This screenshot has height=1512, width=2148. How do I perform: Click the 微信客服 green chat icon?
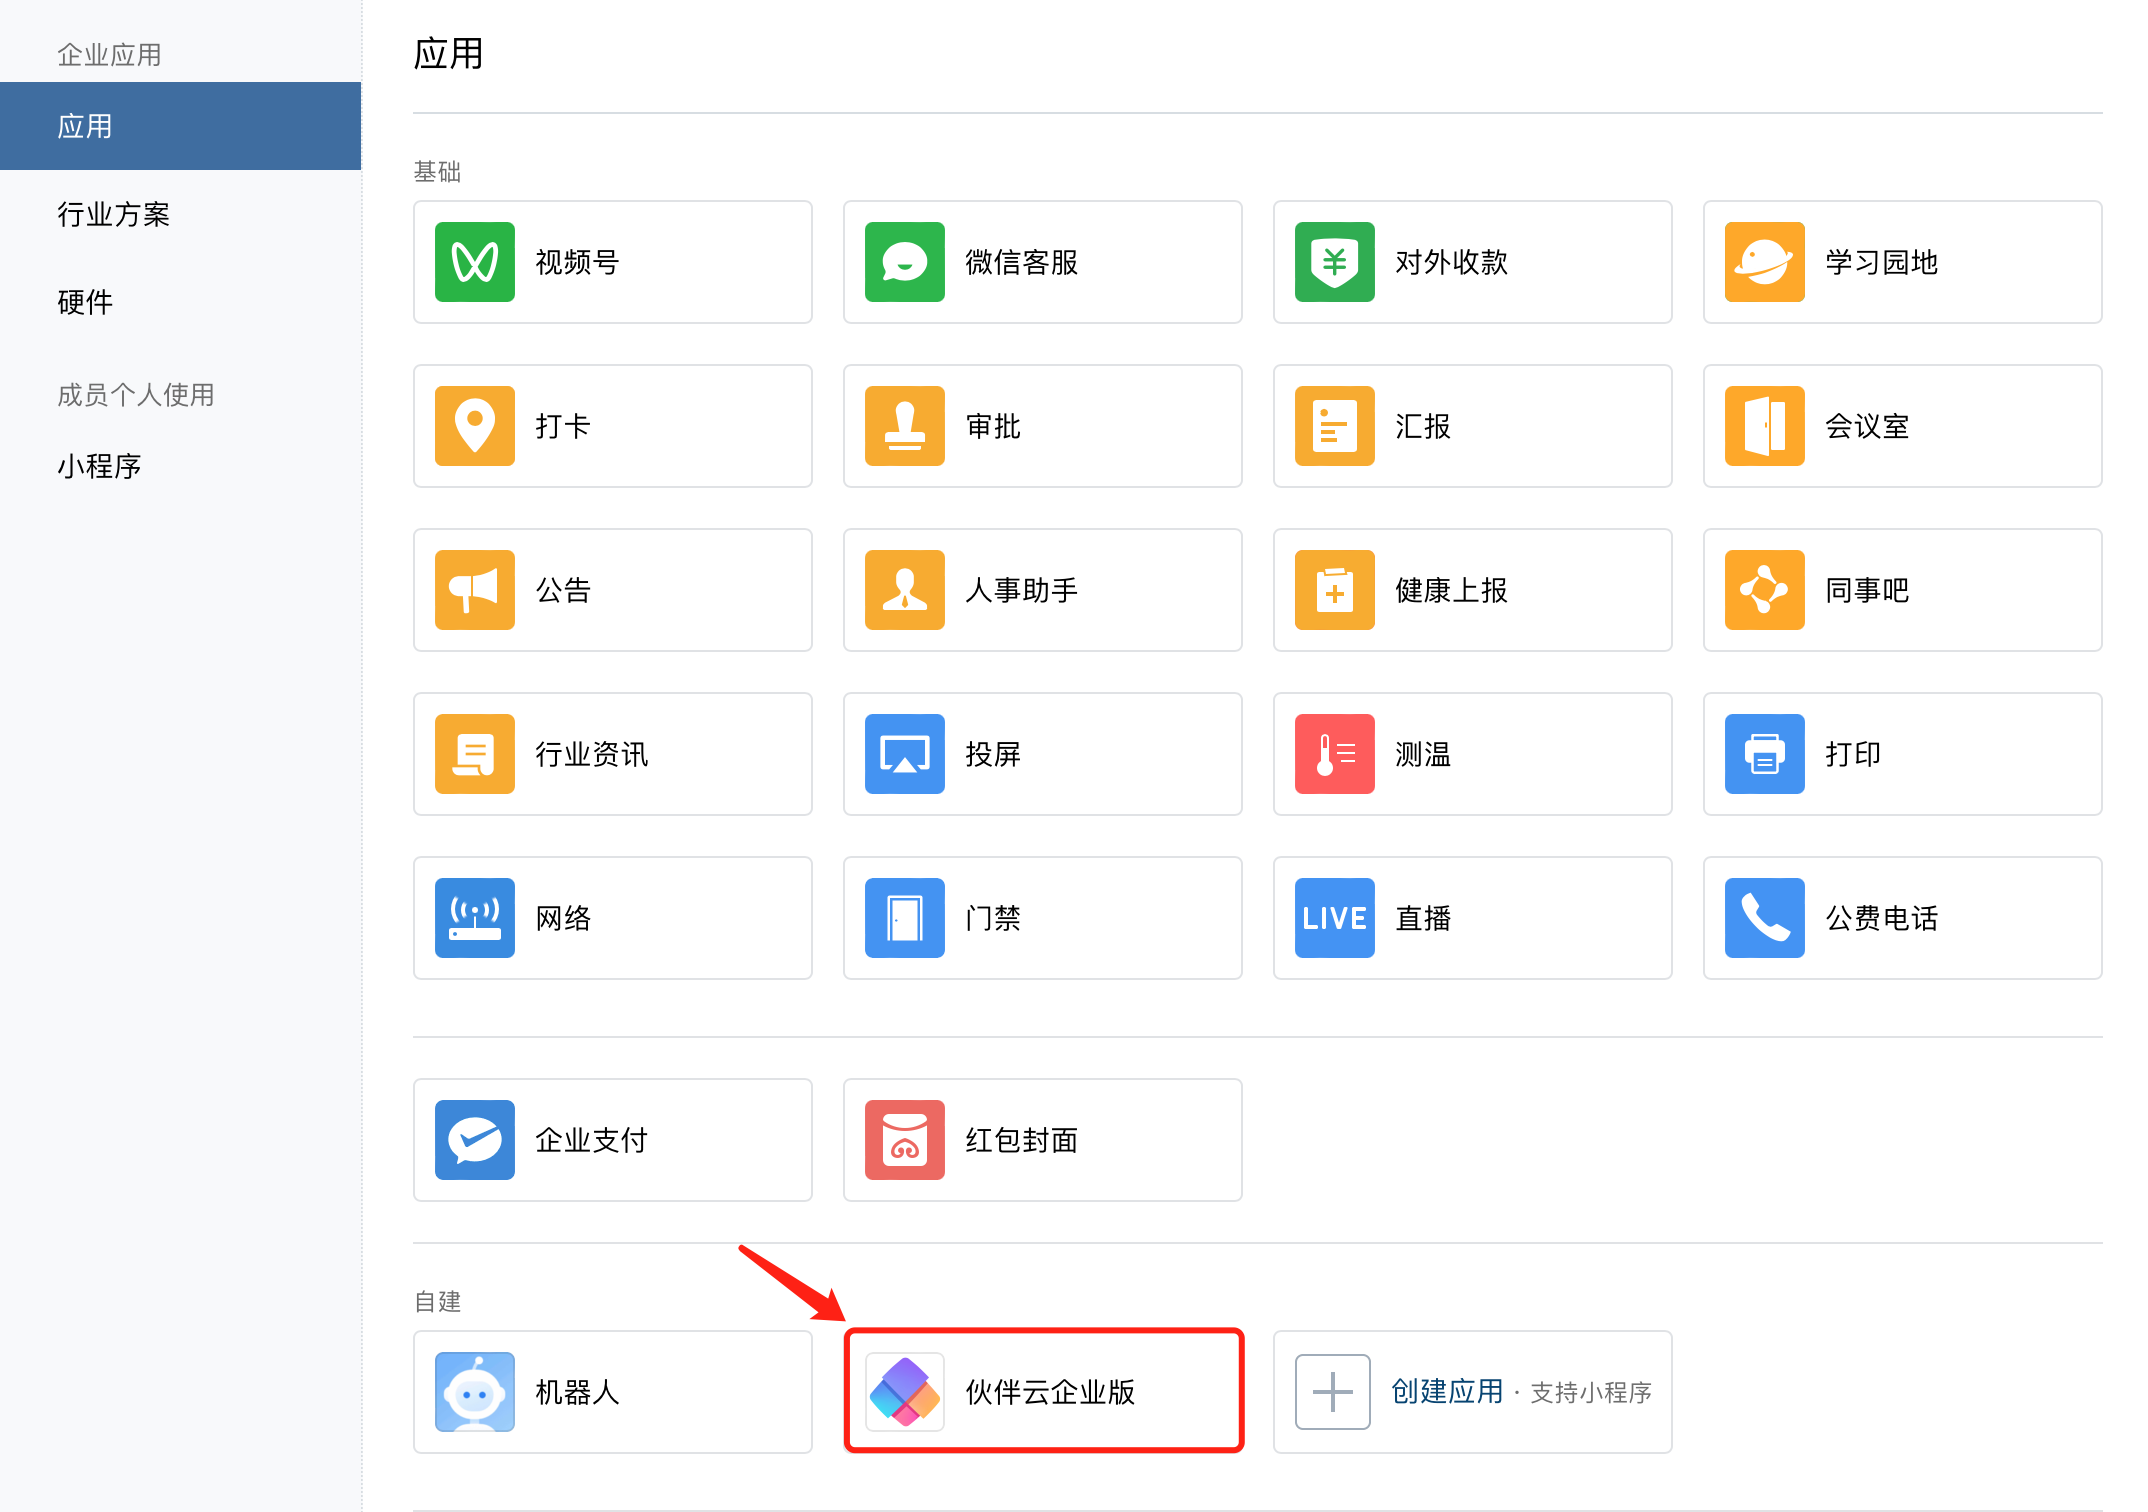pos(905,262)
